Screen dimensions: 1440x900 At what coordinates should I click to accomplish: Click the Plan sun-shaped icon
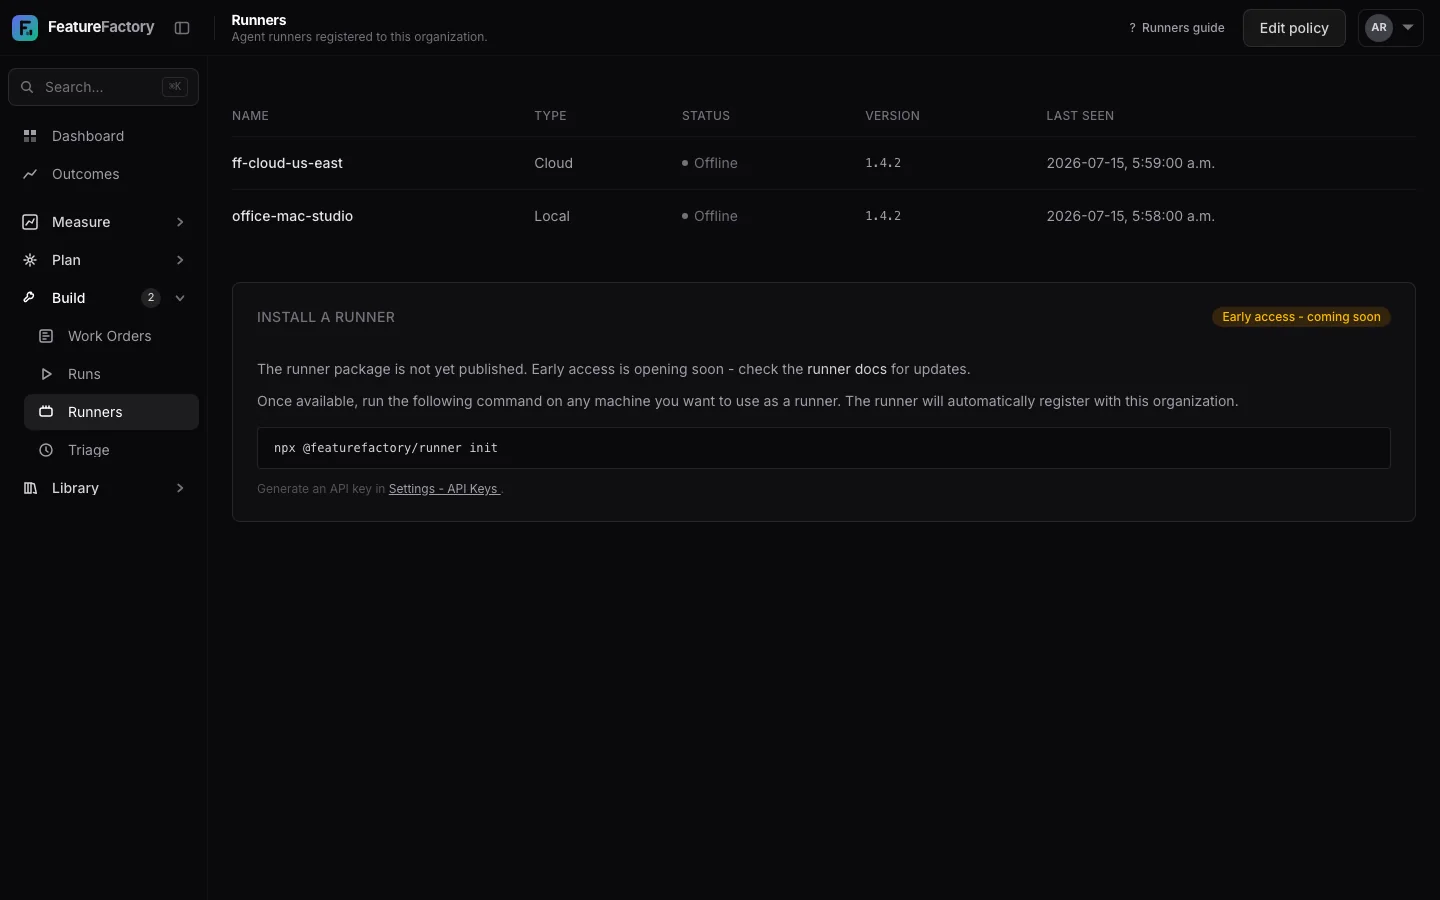pos(30,260)
